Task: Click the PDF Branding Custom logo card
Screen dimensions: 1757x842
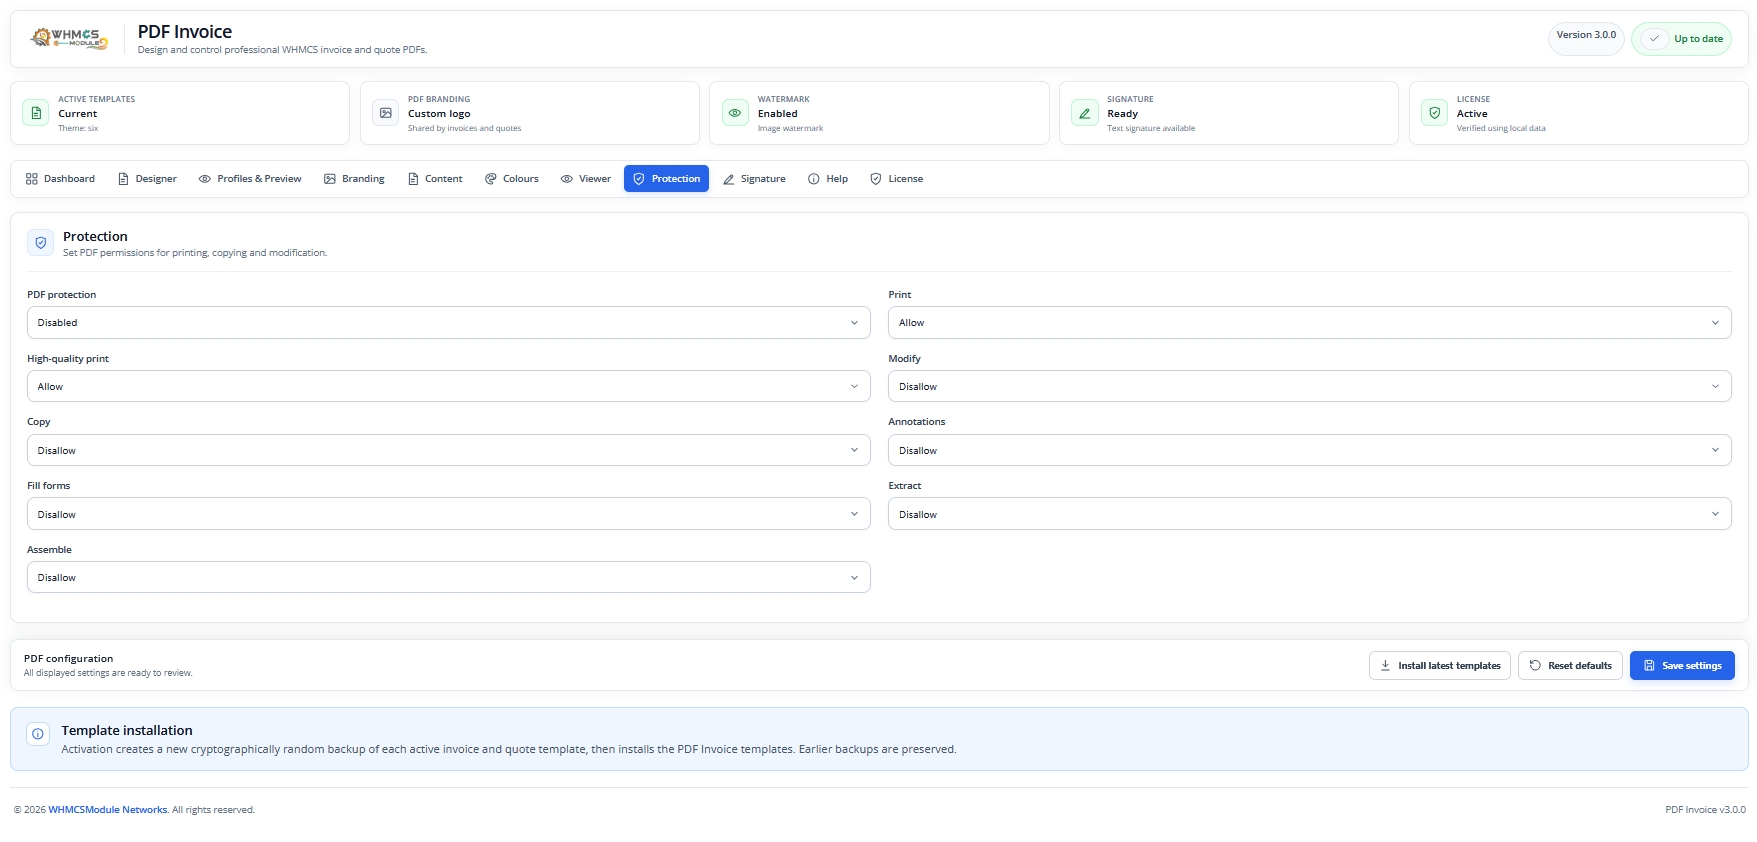Action: (530, 113)
